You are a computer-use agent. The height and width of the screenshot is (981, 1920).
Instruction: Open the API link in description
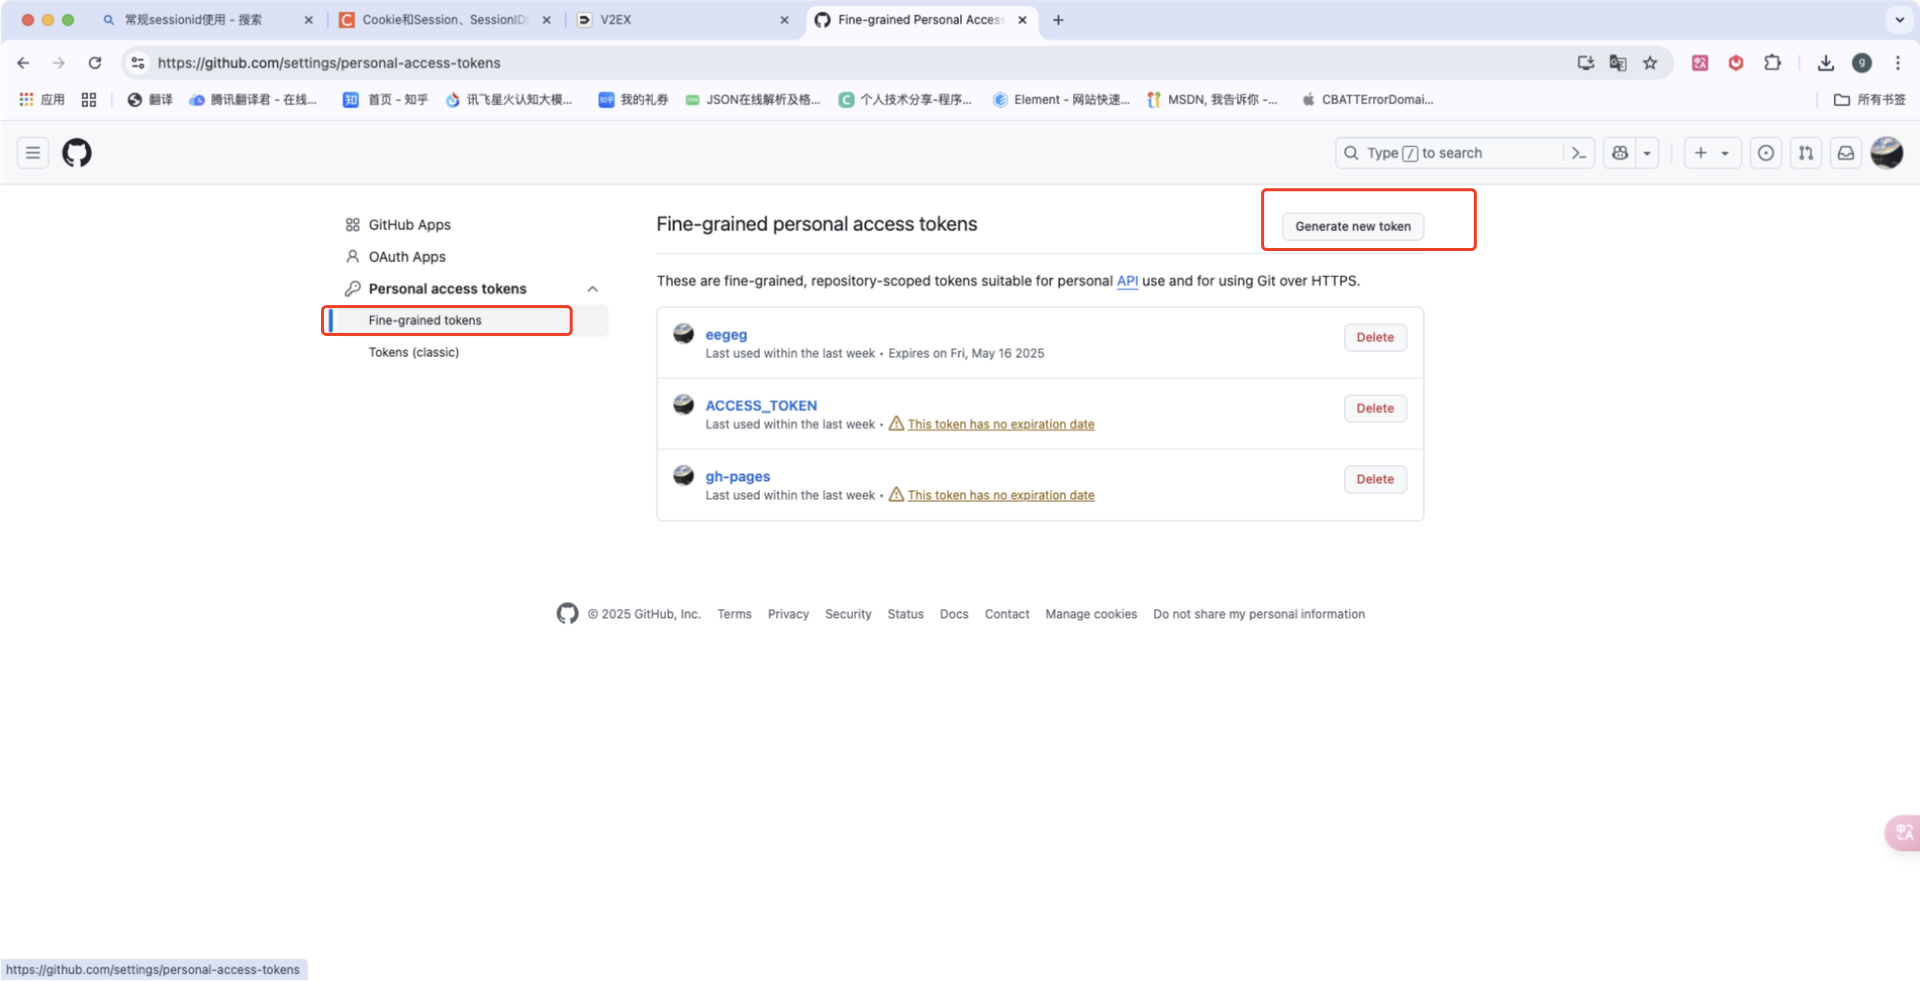(x=1127, y=281)
